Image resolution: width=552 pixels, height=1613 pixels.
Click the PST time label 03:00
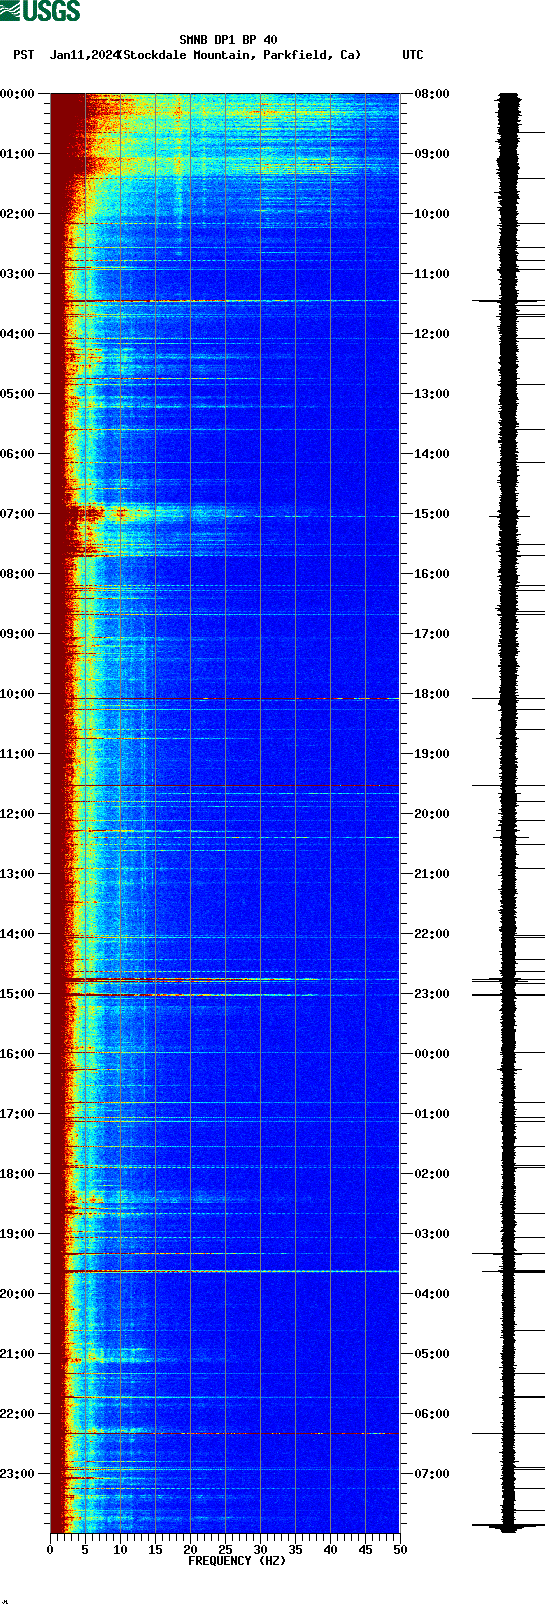(x=18, y=274)
